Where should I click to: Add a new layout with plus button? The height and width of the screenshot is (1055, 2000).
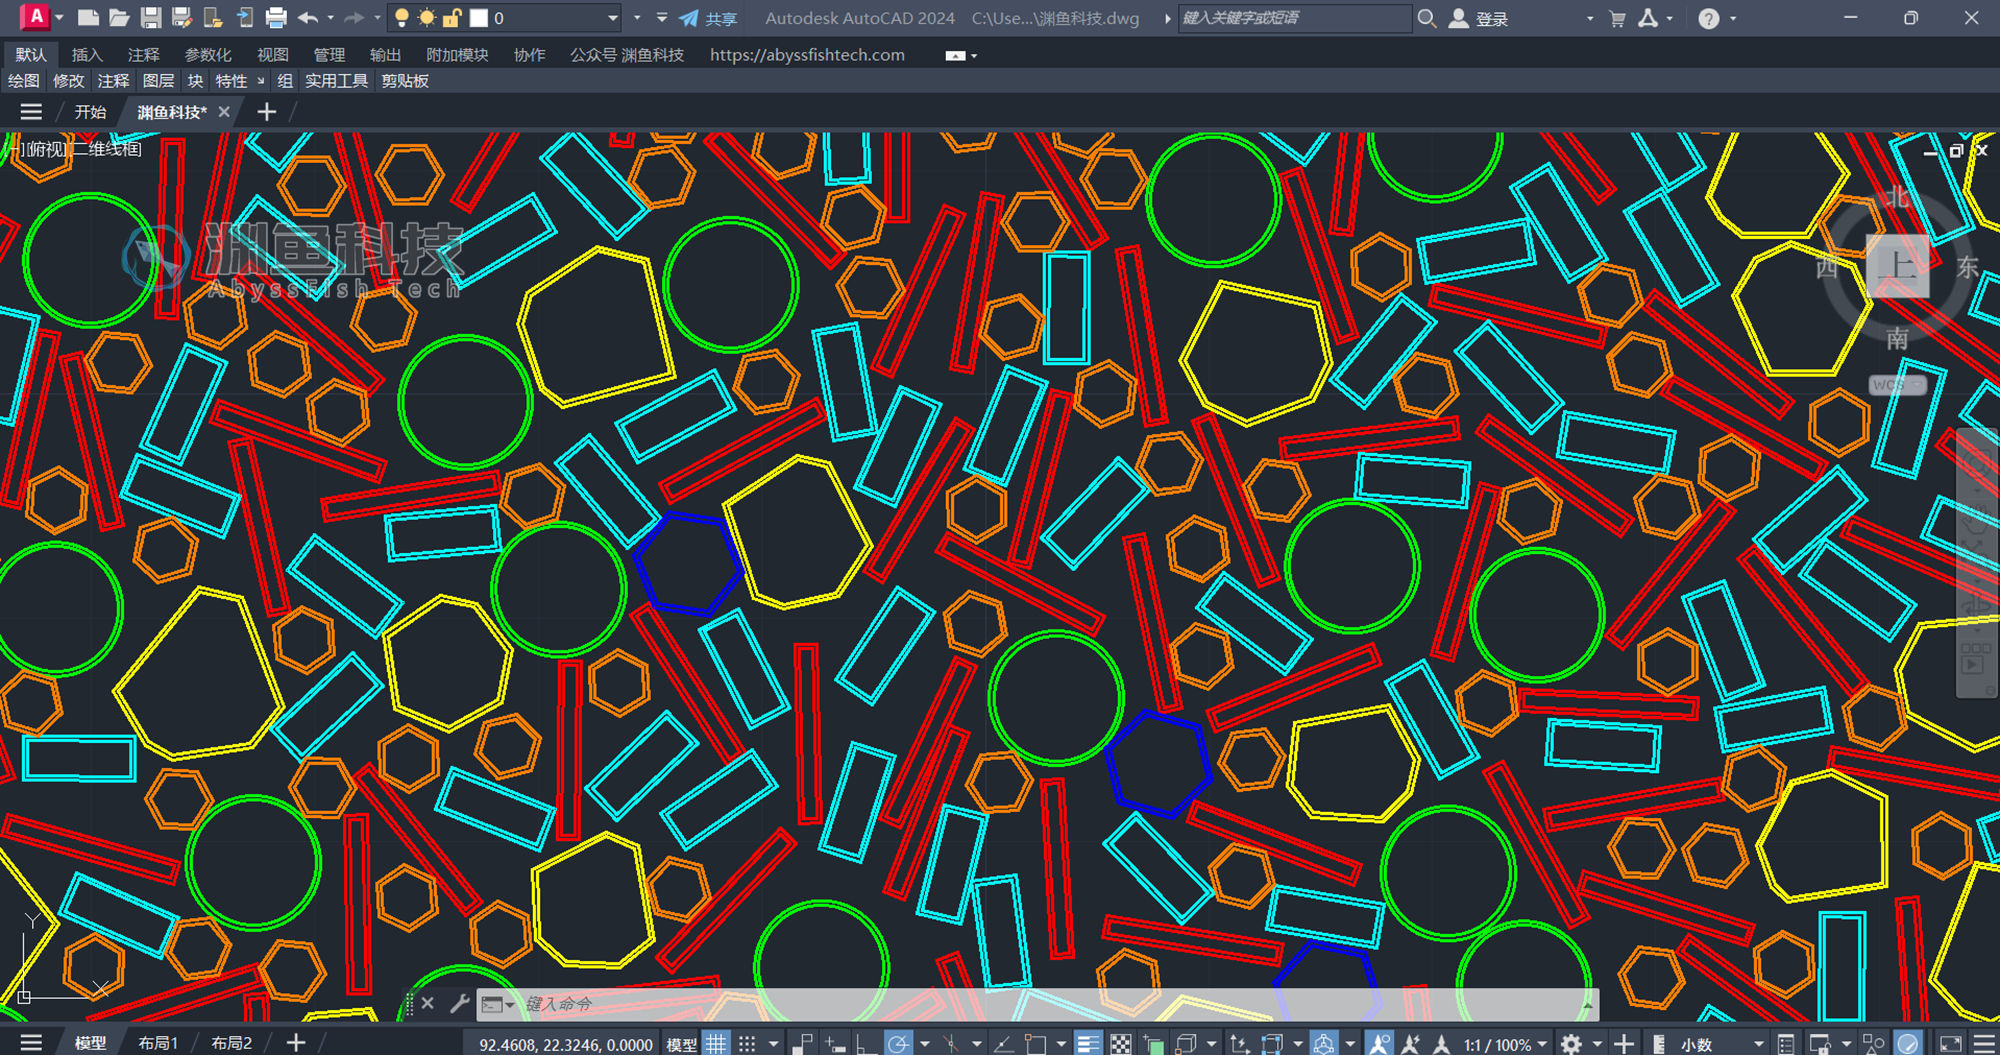click(x=296, y=1043)
